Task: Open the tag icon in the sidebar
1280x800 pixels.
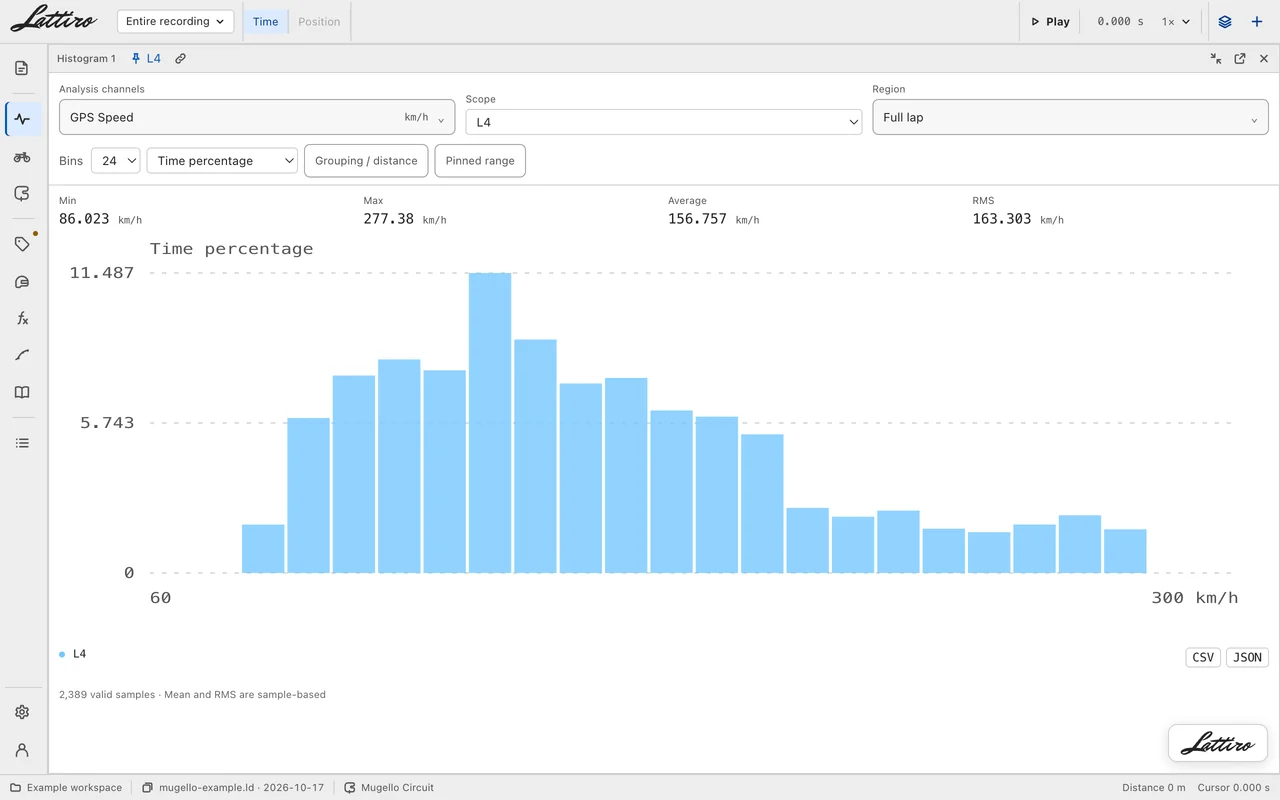Action: (x=22, y=244)
